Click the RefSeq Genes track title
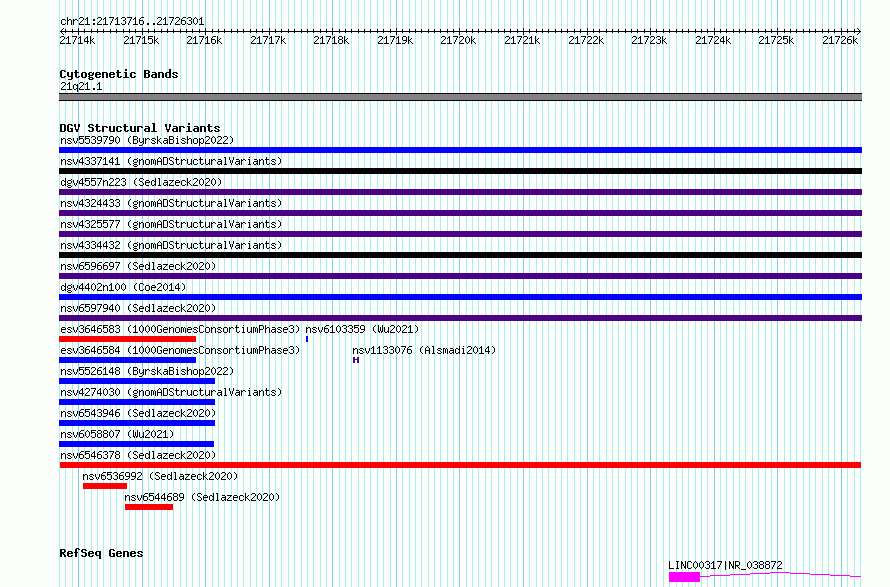Image resolution: width=890 pixels, height=587 pixels. point(101,554)
